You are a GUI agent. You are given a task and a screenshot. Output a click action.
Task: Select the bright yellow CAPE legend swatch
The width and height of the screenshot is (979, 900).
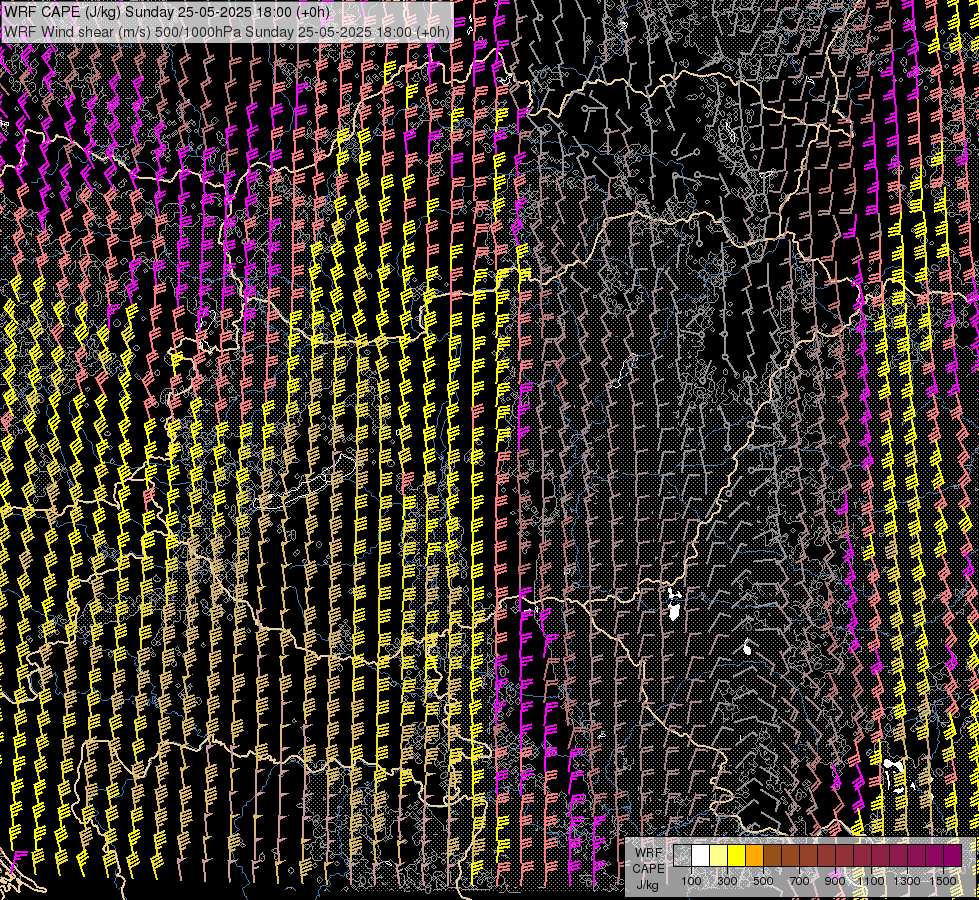[737, 855]
